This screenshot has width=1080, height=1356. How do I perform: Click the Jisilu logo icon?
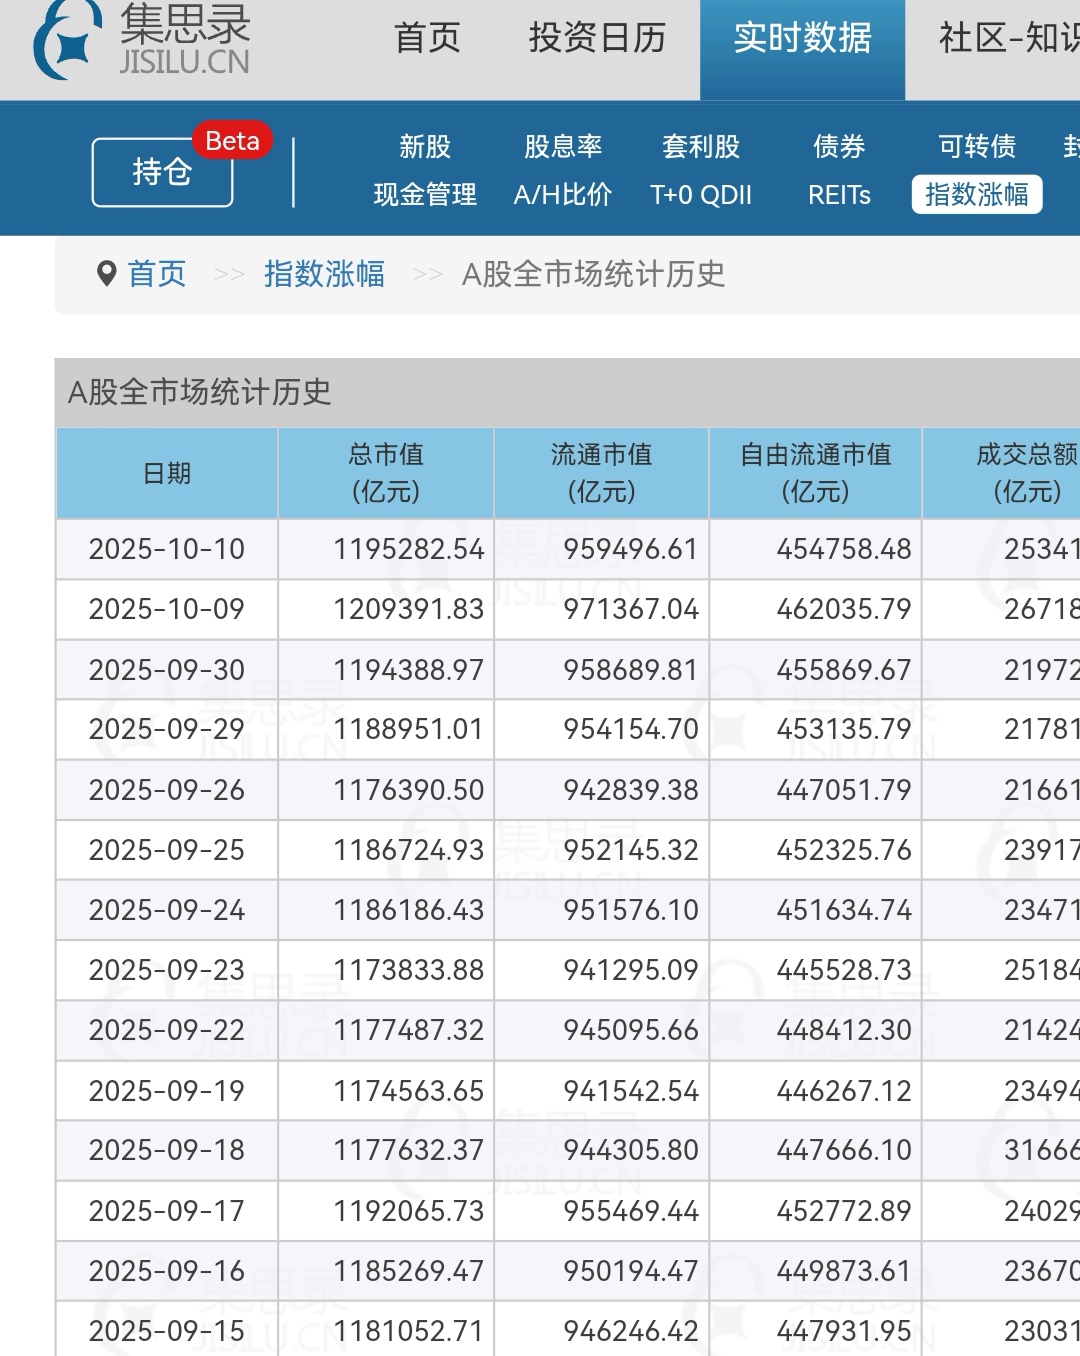pyautogui.click(x=68, y=40)
